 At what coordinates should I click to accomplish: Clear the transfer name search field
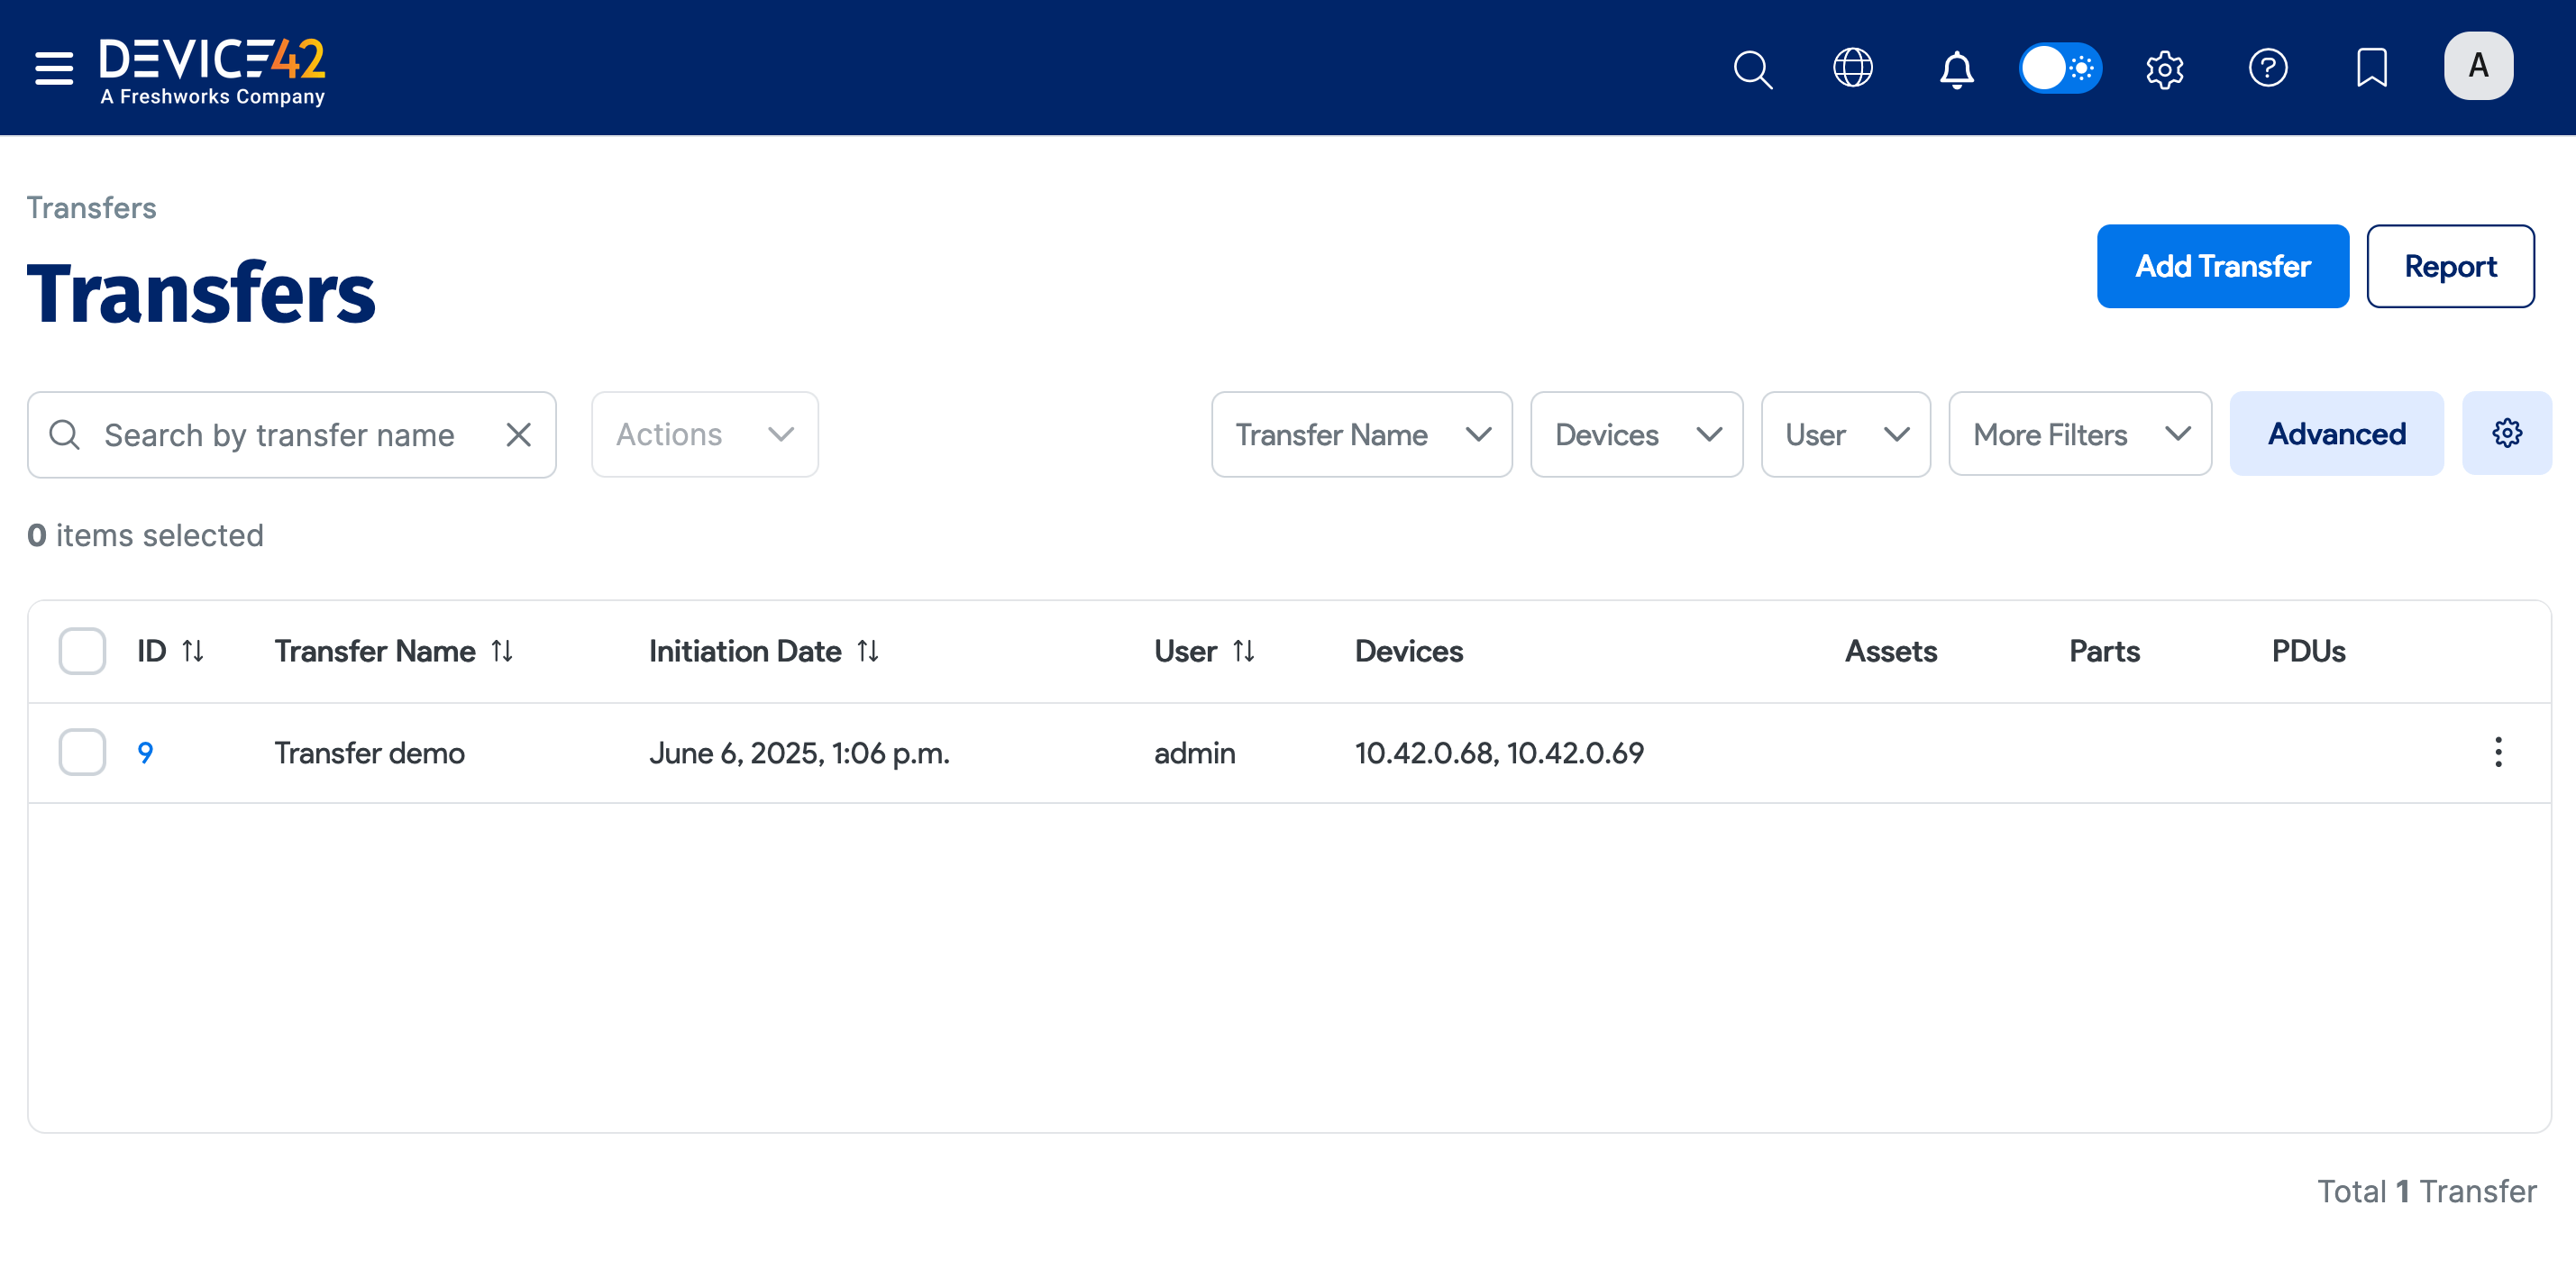coord(519,434)
